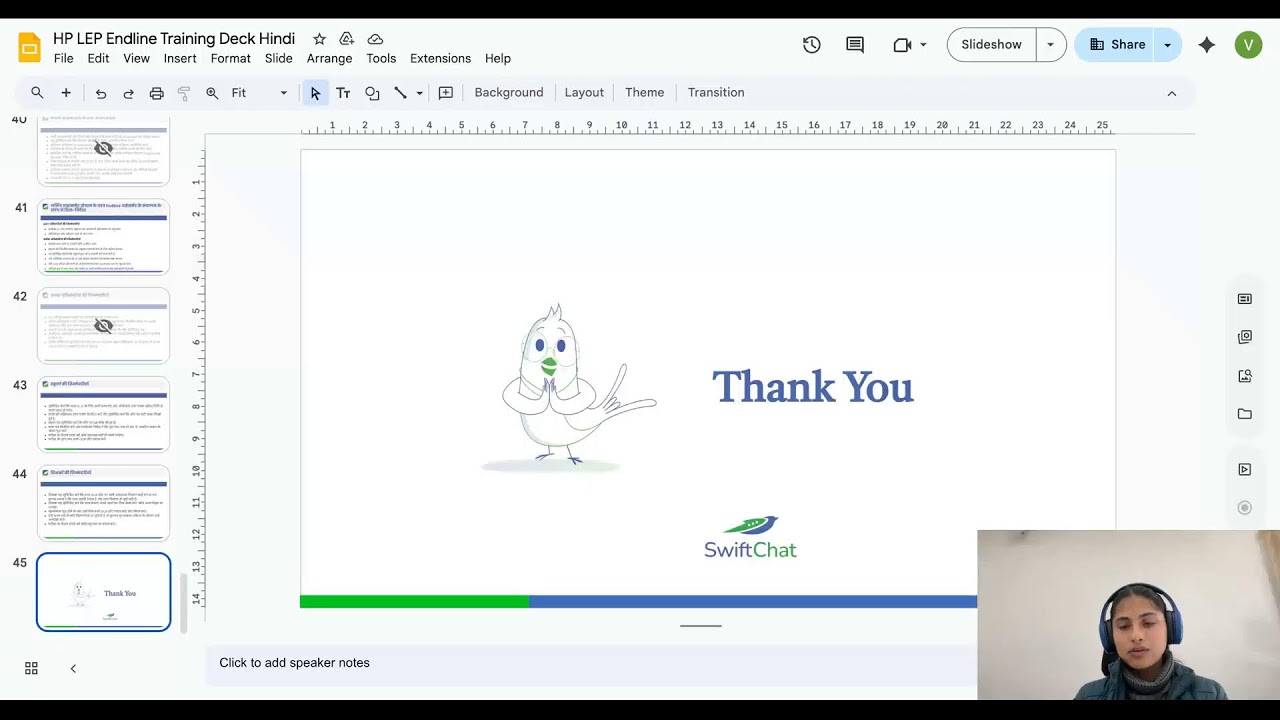Select slide 43 thumbnail

coord(104,415)
